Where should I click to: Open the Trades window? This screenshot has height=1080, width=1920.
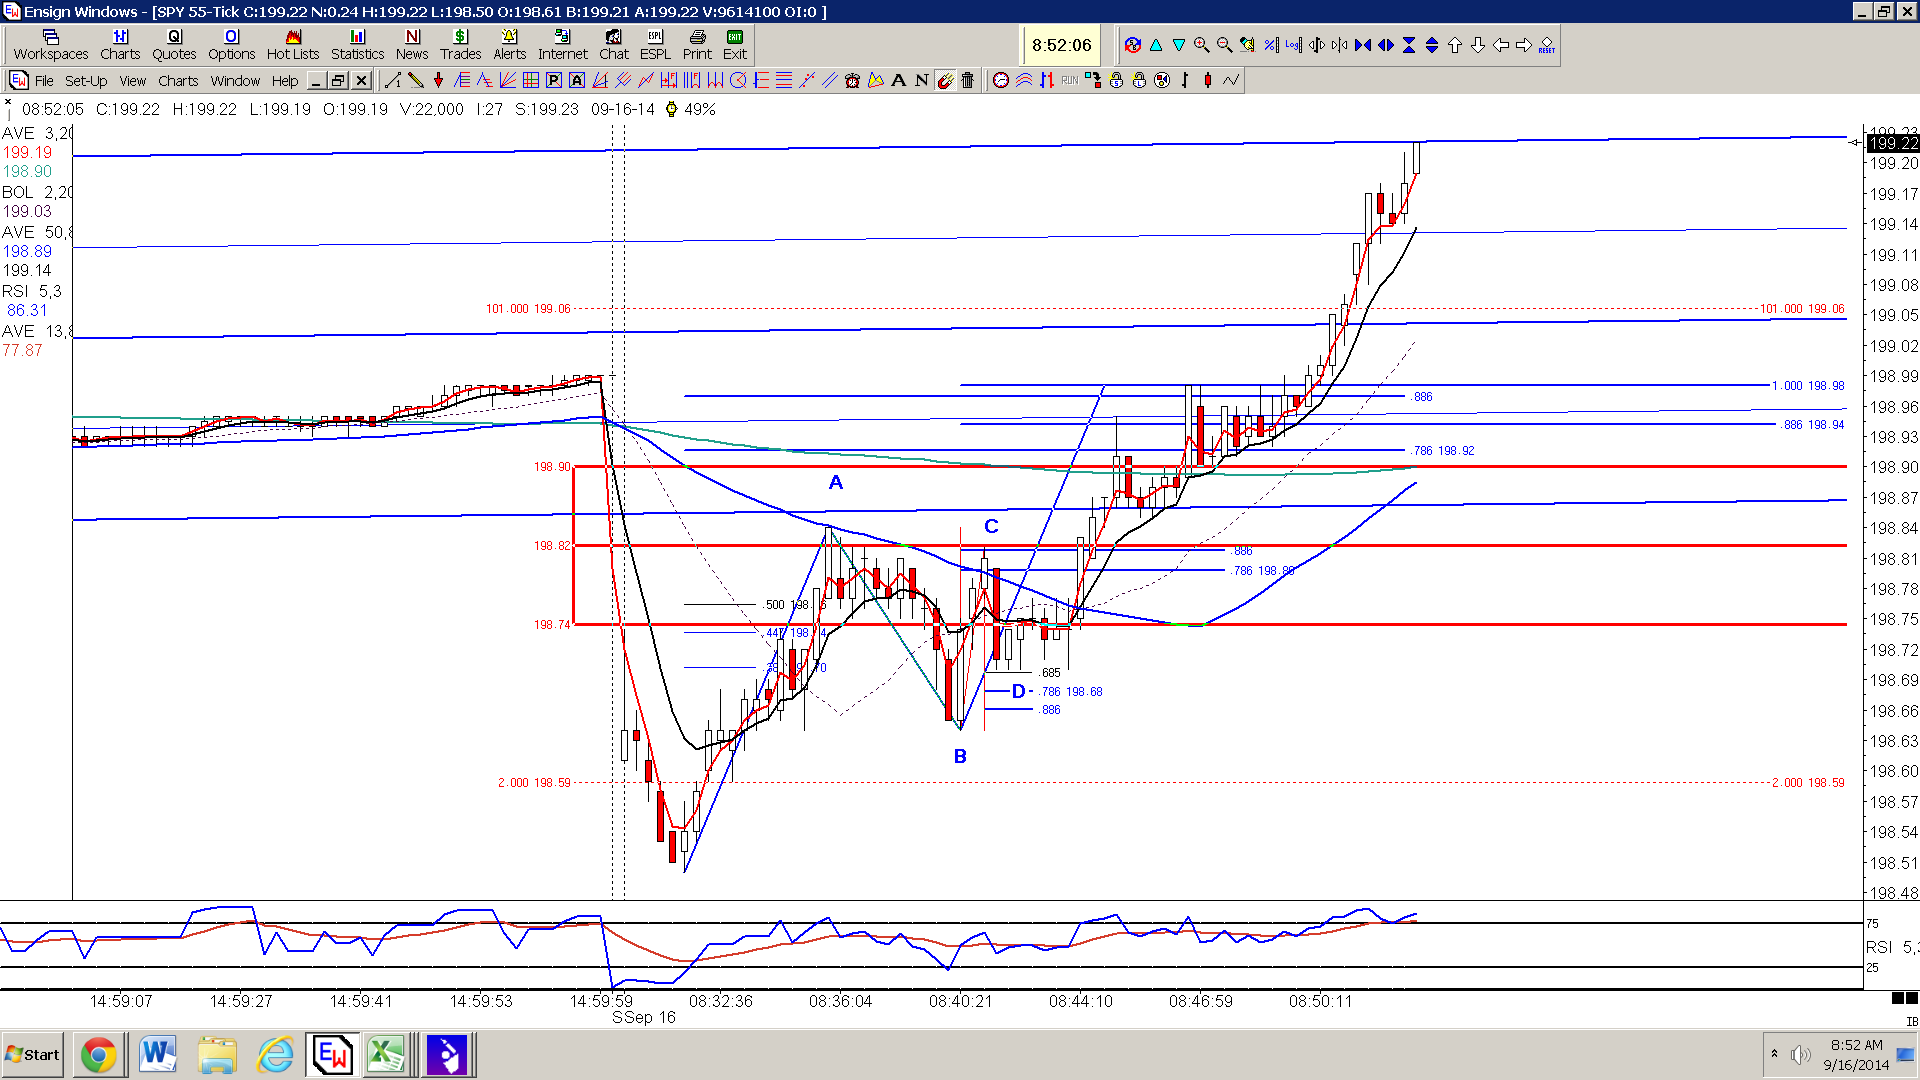tap(460, 45)
